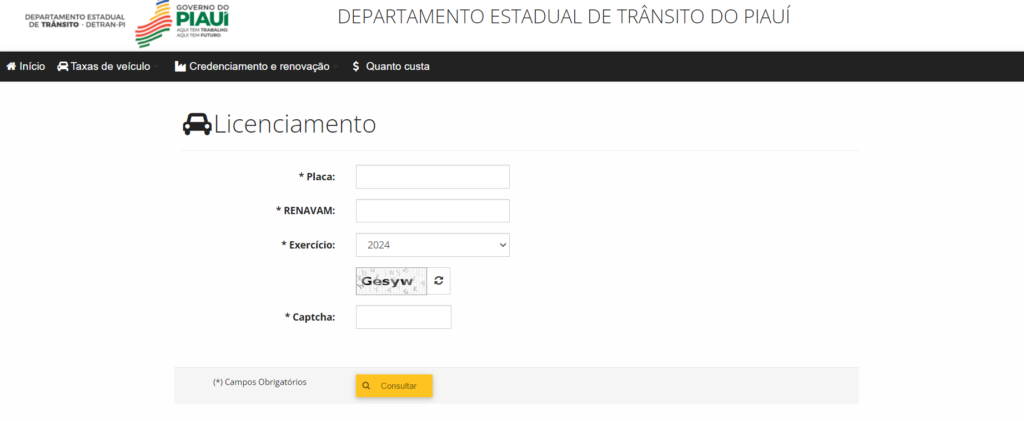The image size is (1024, 421).
Task: Focus the RENAVAM input field
Action: point(432,211)
